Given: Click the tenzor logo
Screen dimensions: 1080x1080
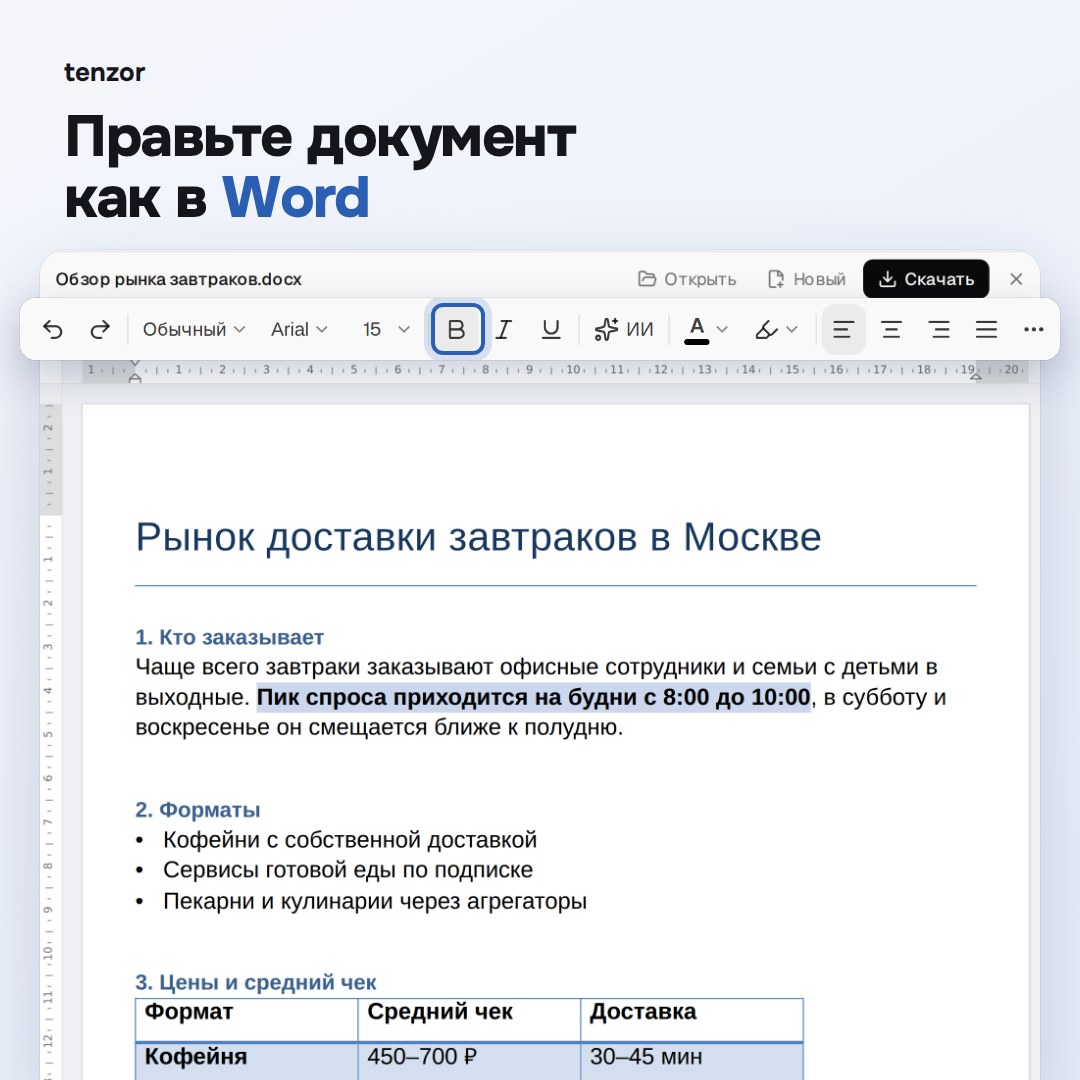Looking at the screenshot, I should point(105,72).
